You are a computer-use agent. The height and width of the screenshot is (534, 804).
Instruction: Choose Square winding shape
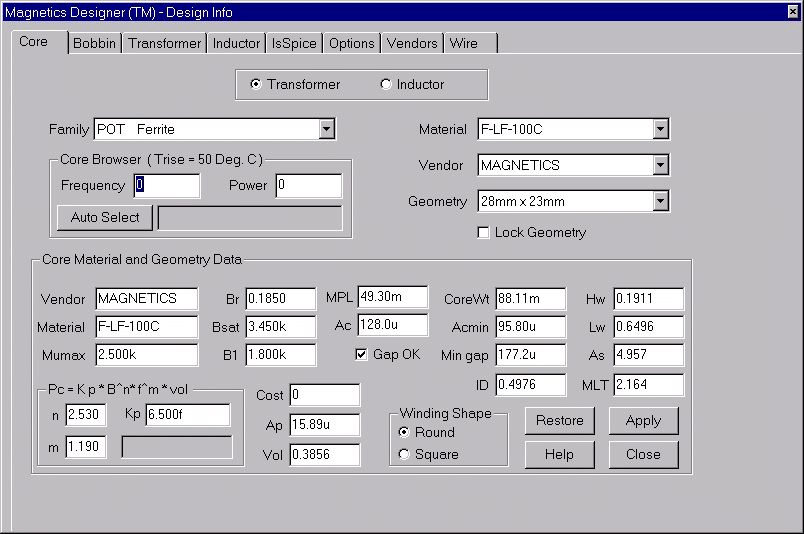[404, 454]
